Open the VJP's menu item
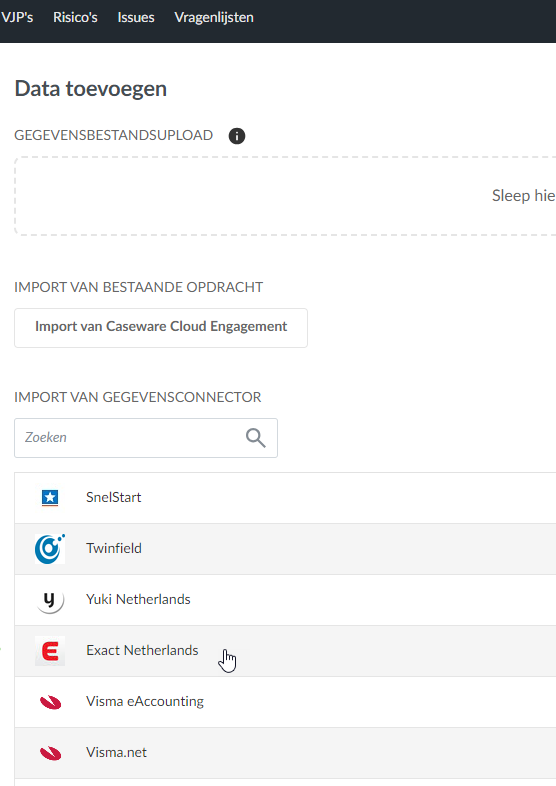The width and height of the screenshot is (556, 786). 17,18
